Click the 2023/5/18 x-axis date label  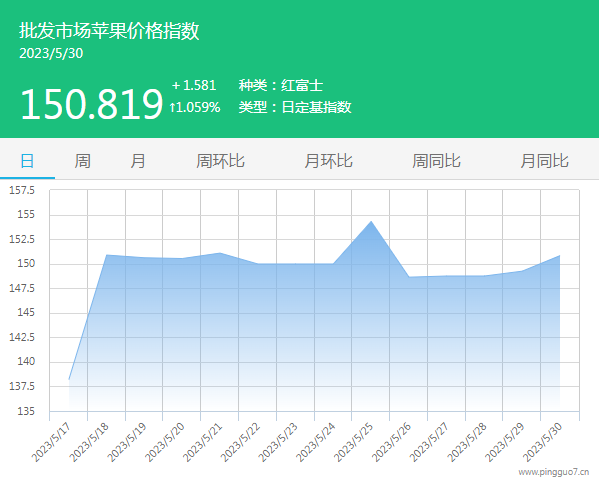[89, 442]
